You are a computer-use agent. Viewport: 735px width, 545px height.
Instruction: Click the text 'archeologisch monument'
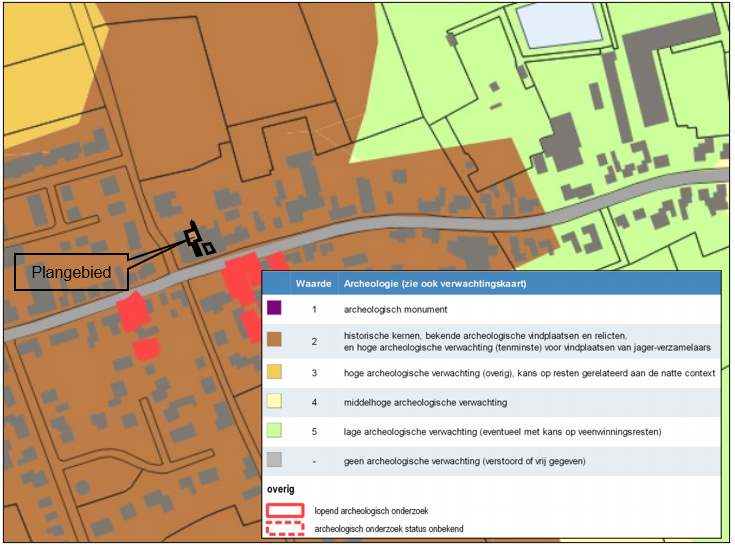pyautogui.click(x=396, y=309)
